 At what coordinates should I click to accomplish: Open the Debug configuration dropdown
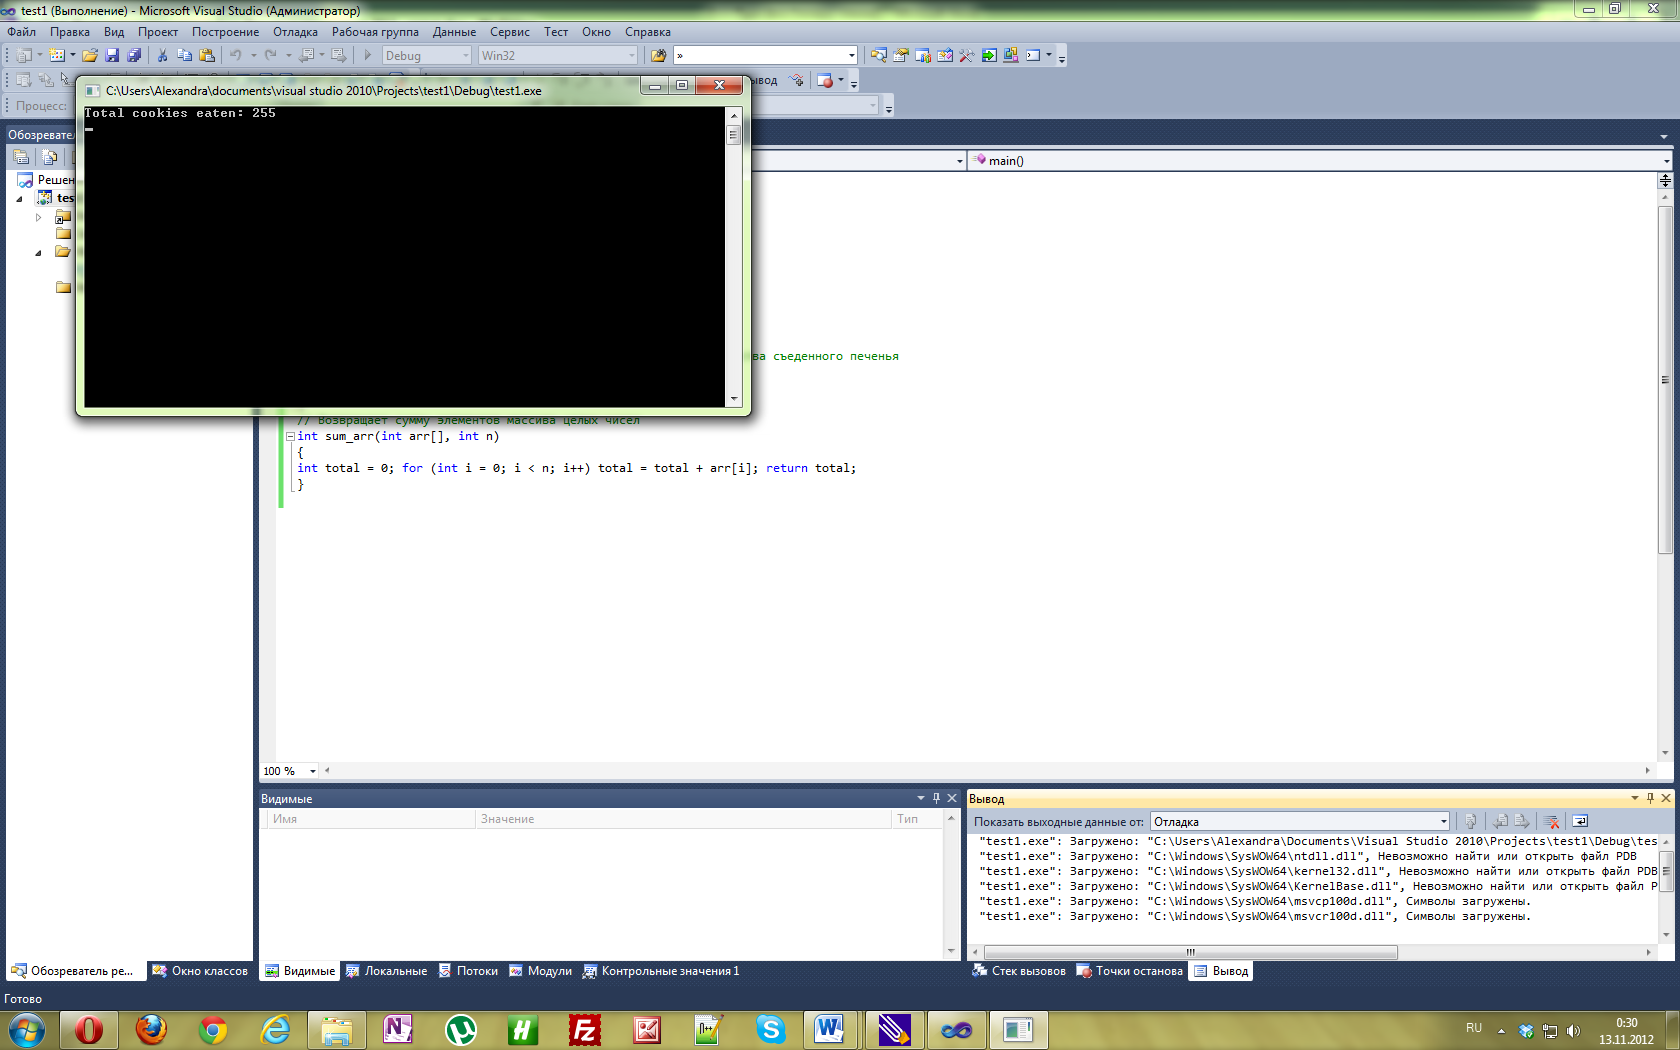(x=466, y=56)
